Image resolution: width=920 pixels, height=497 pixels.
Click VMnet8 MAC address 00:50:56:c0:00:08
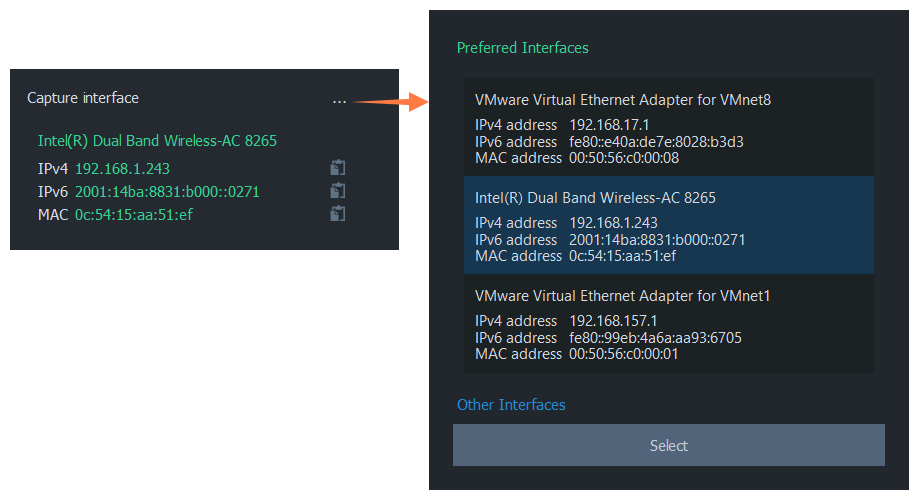point(624,158)
